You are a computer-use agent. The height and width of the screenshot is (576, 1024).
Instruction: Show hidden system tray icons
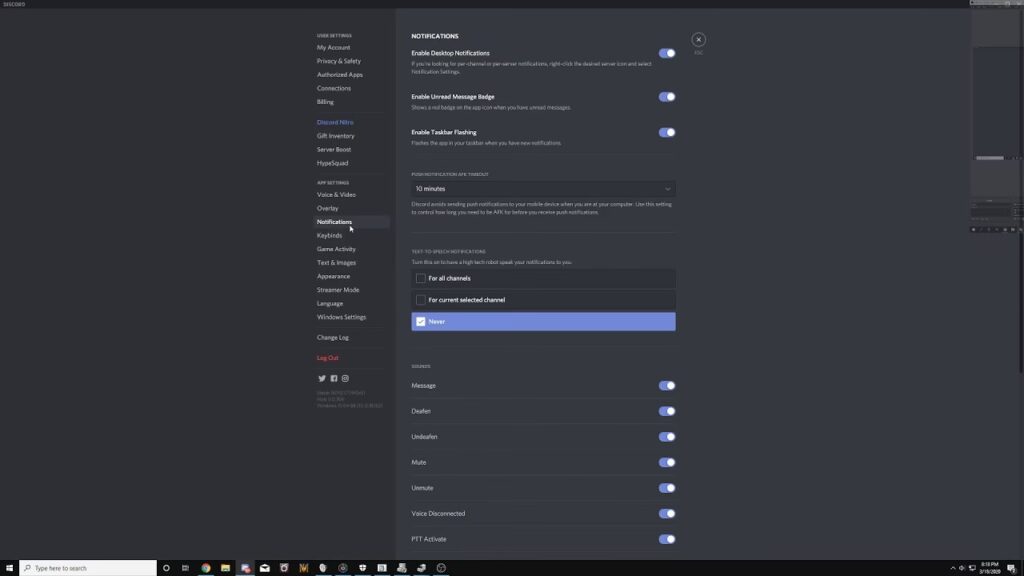[x=951, y=568]
